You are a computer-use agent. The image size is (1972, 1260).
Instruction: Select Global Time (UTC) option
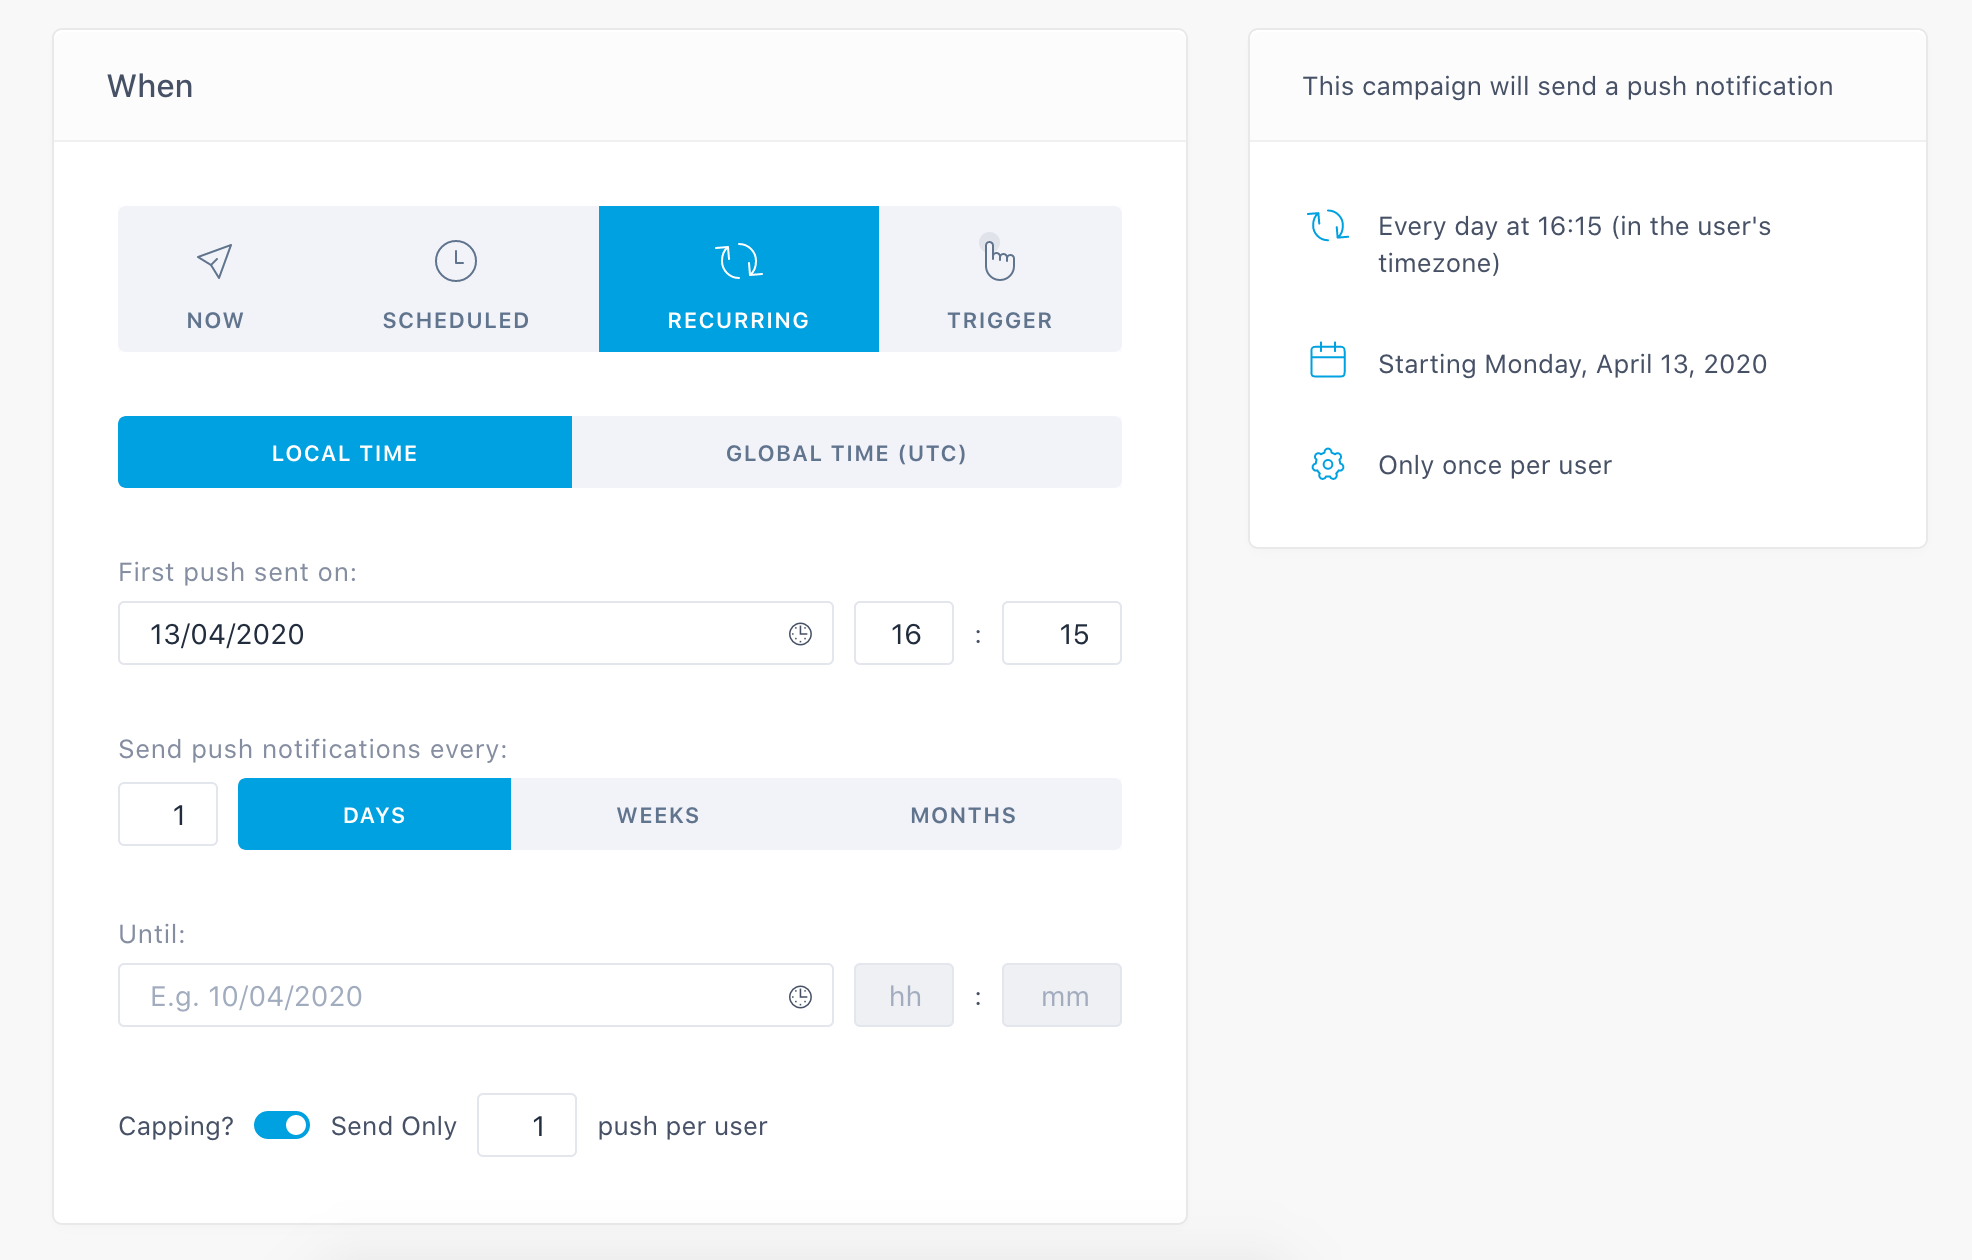846,453
